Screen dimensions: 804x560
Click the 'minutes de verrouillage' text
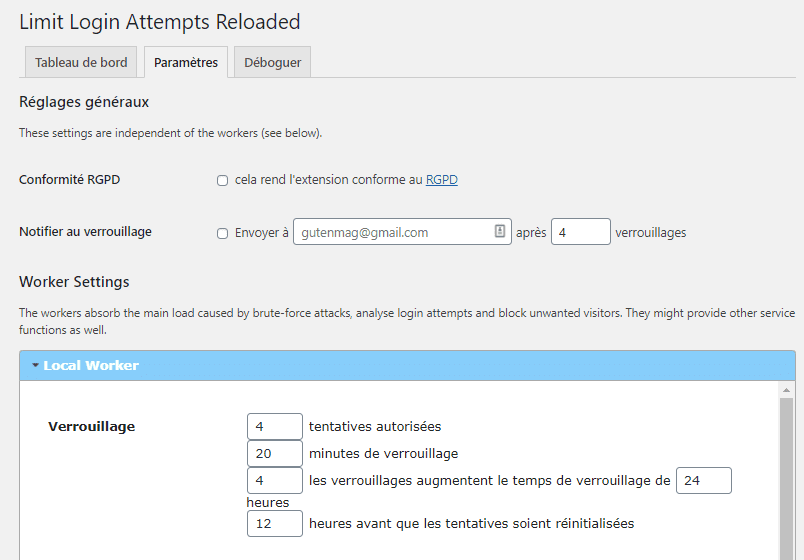[x=384, y=454]
